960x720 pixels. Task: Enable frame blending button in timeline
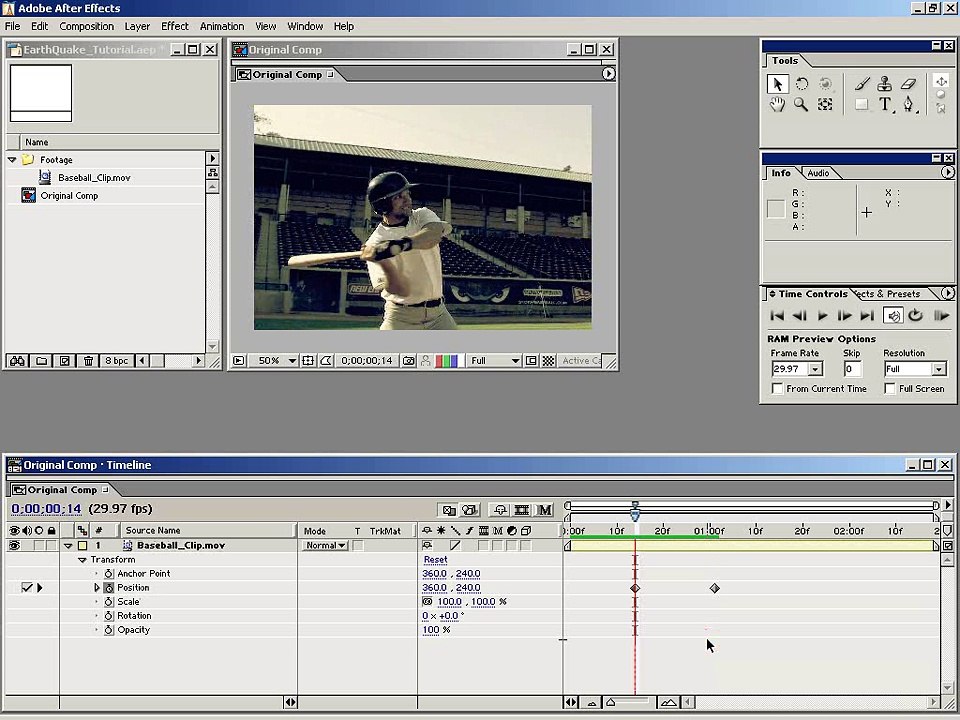pyautogui.click(x=522, y=509)
